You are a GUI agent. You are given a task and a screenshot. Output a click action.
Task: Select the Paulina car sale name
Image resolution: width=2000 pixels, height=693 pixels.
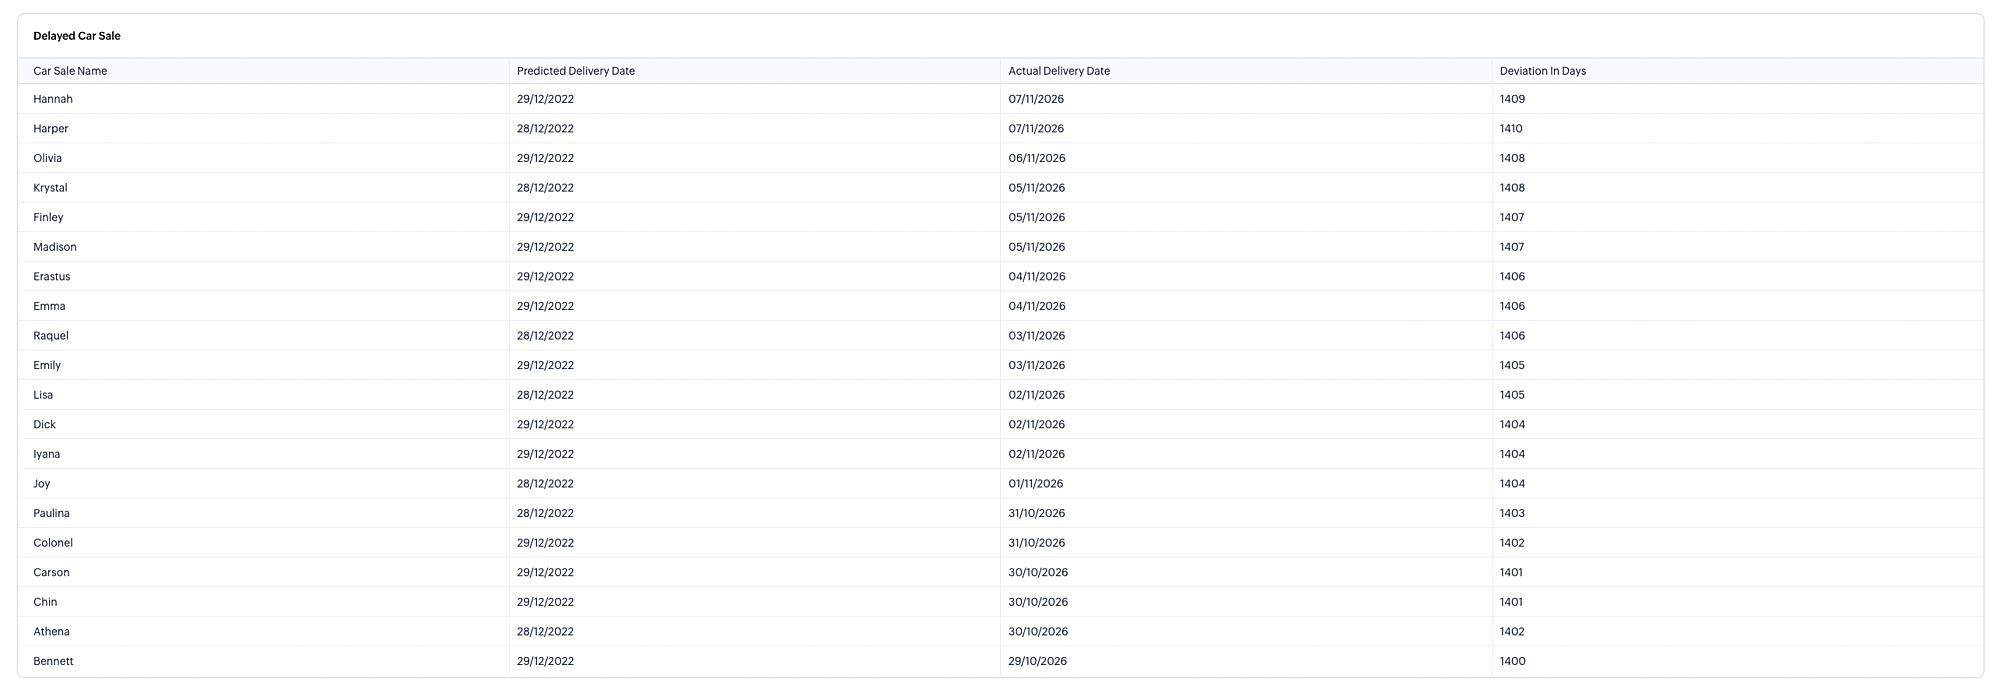[x=52, y=513]
